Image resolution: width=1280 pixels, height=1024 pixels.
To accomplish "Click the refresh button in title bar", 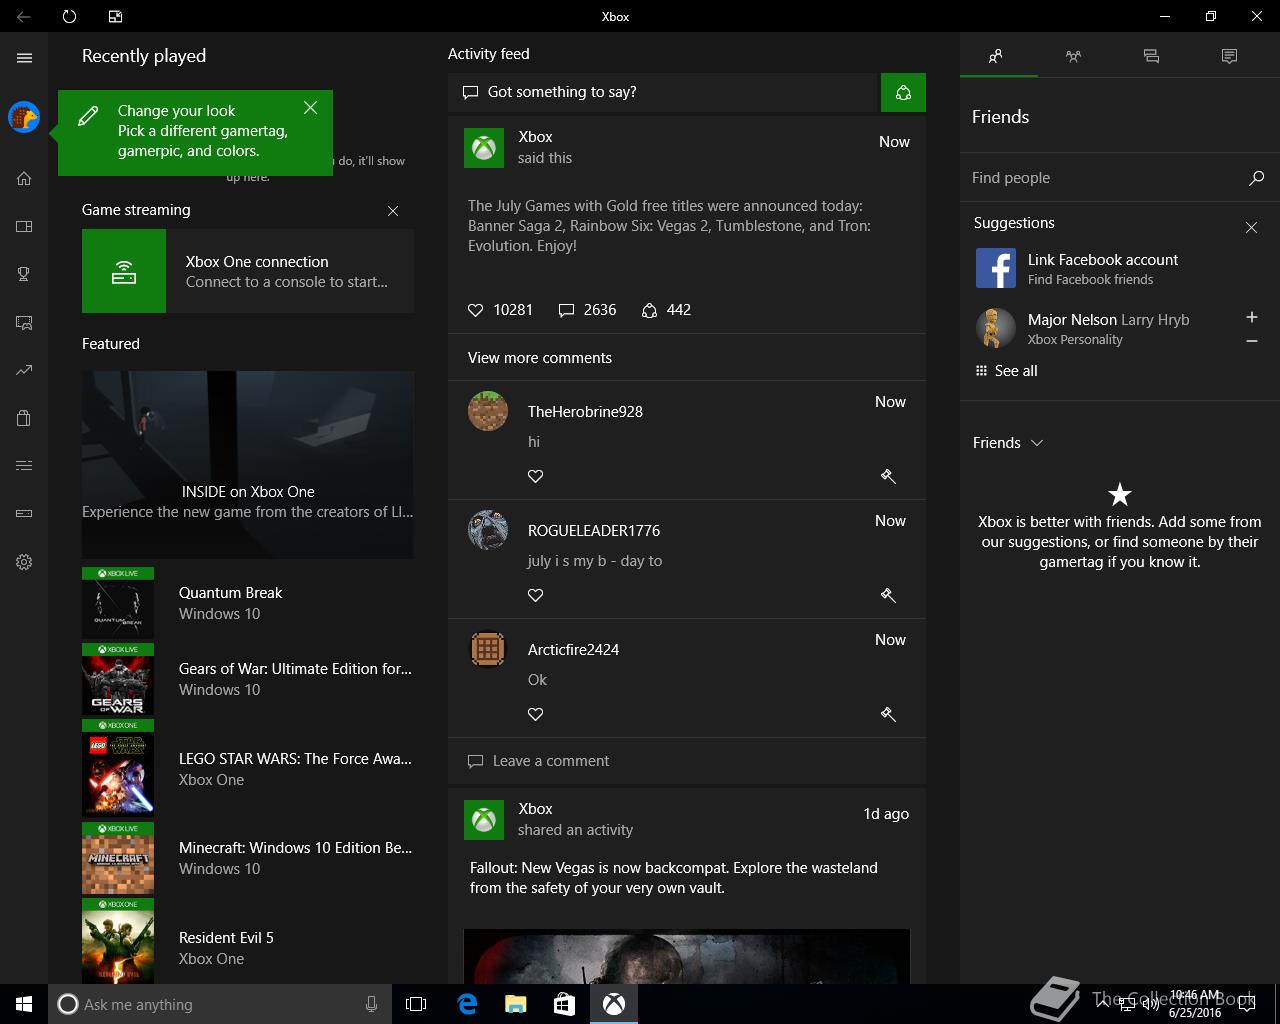I will [x=69, y=16].
